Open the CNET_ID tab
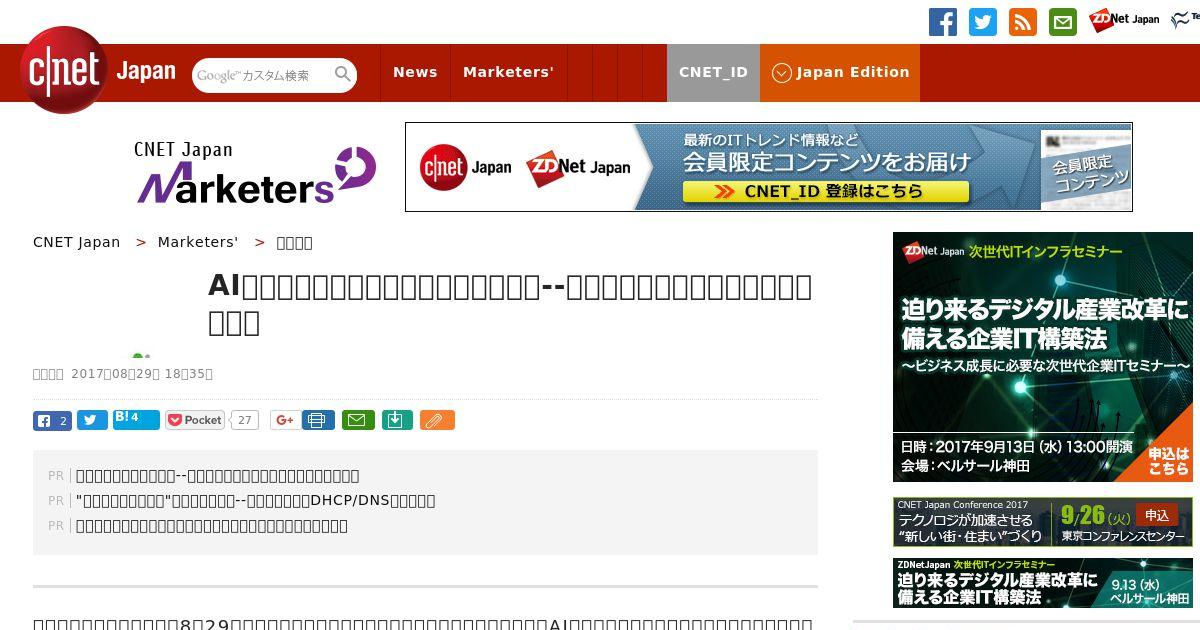 [x=713, y=72]
